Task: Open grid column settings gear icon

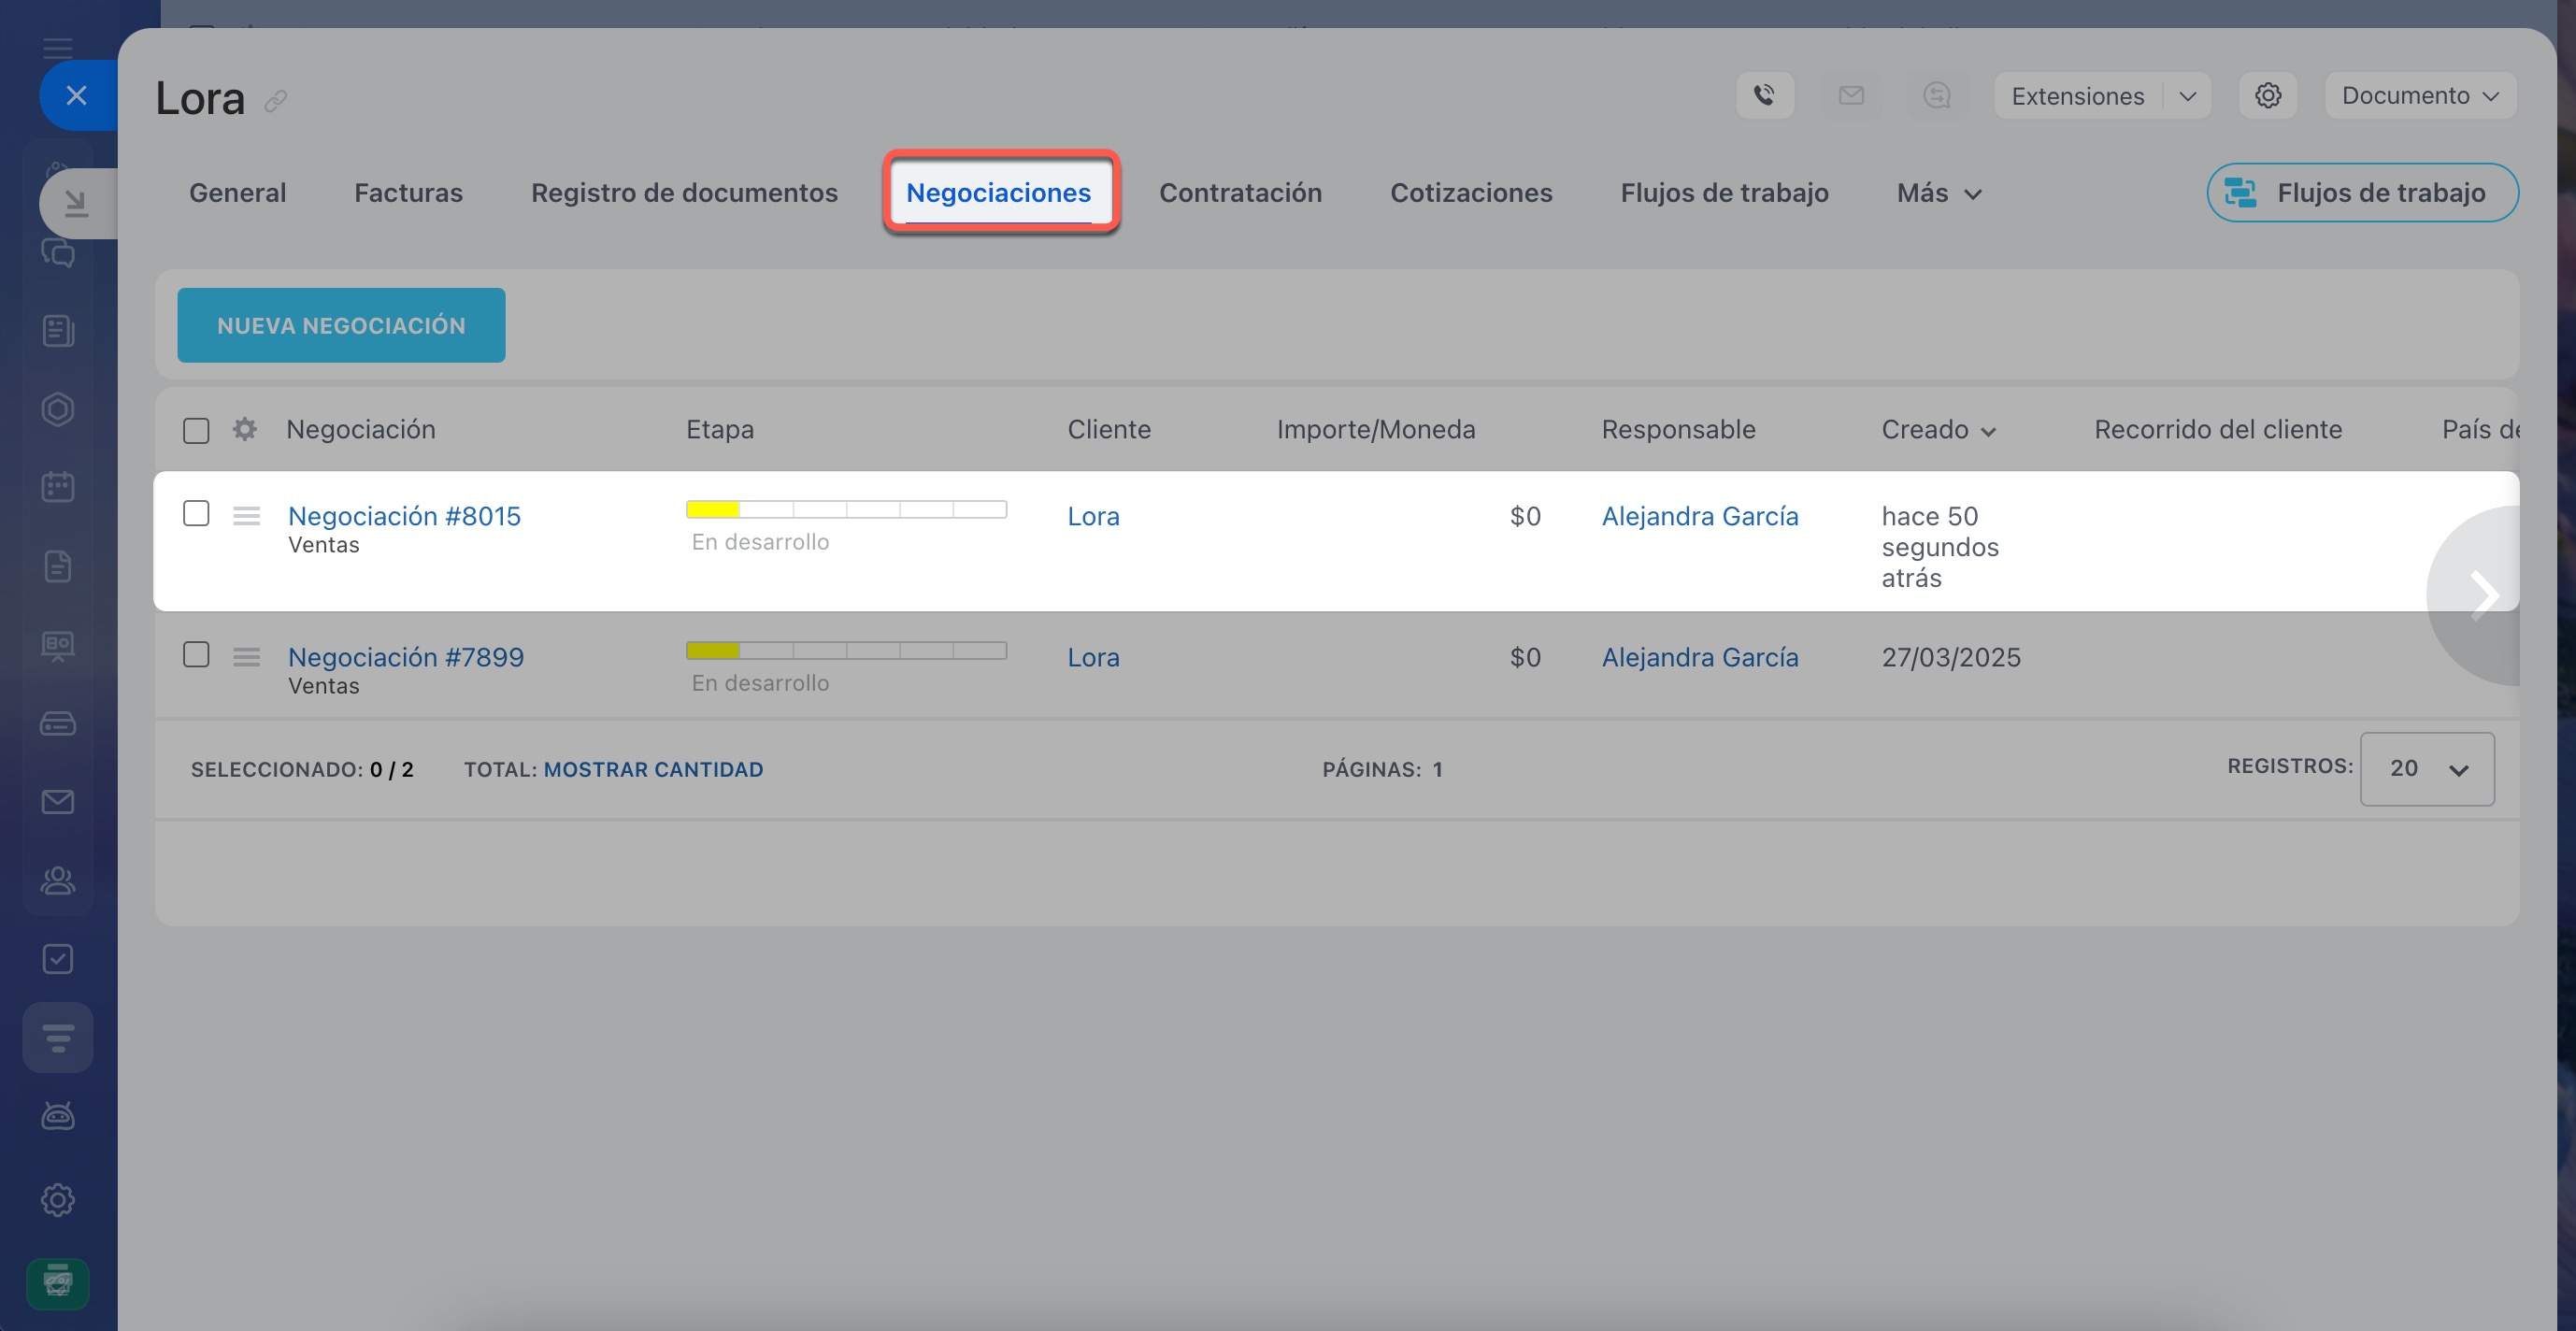Action: click(x=245, y=429)
